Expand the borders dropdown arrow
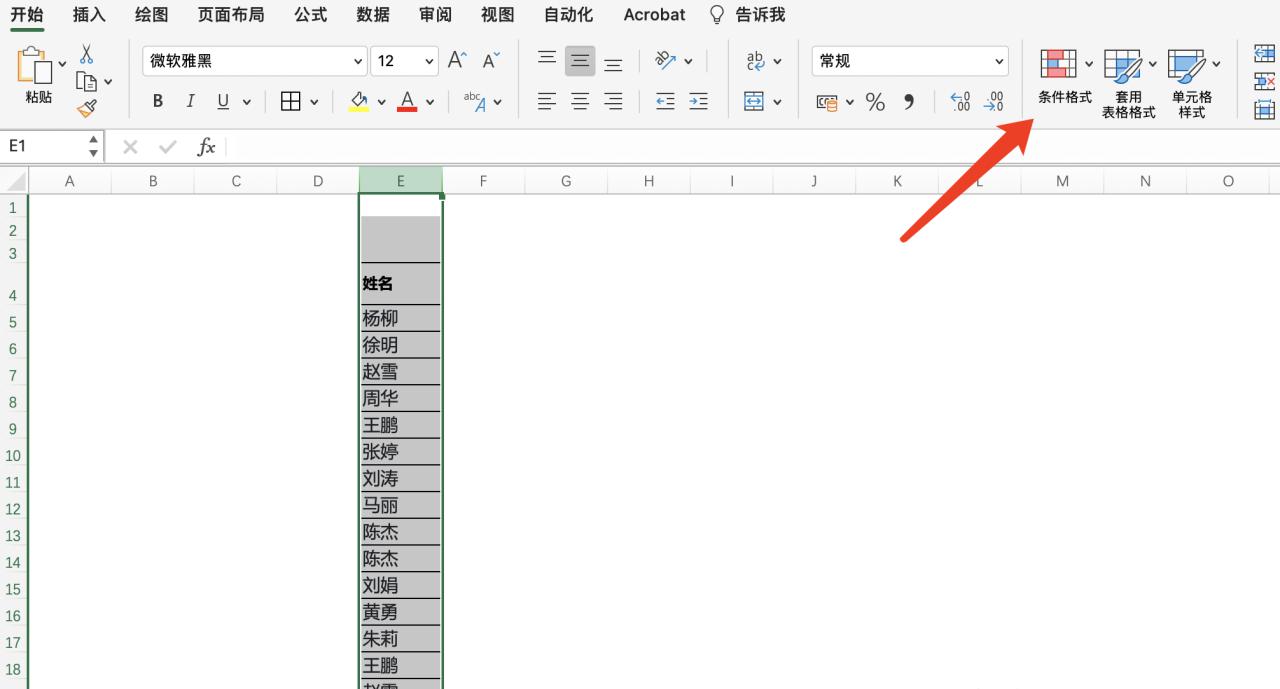Screen dimensions: 1280x689 point(314,102)
